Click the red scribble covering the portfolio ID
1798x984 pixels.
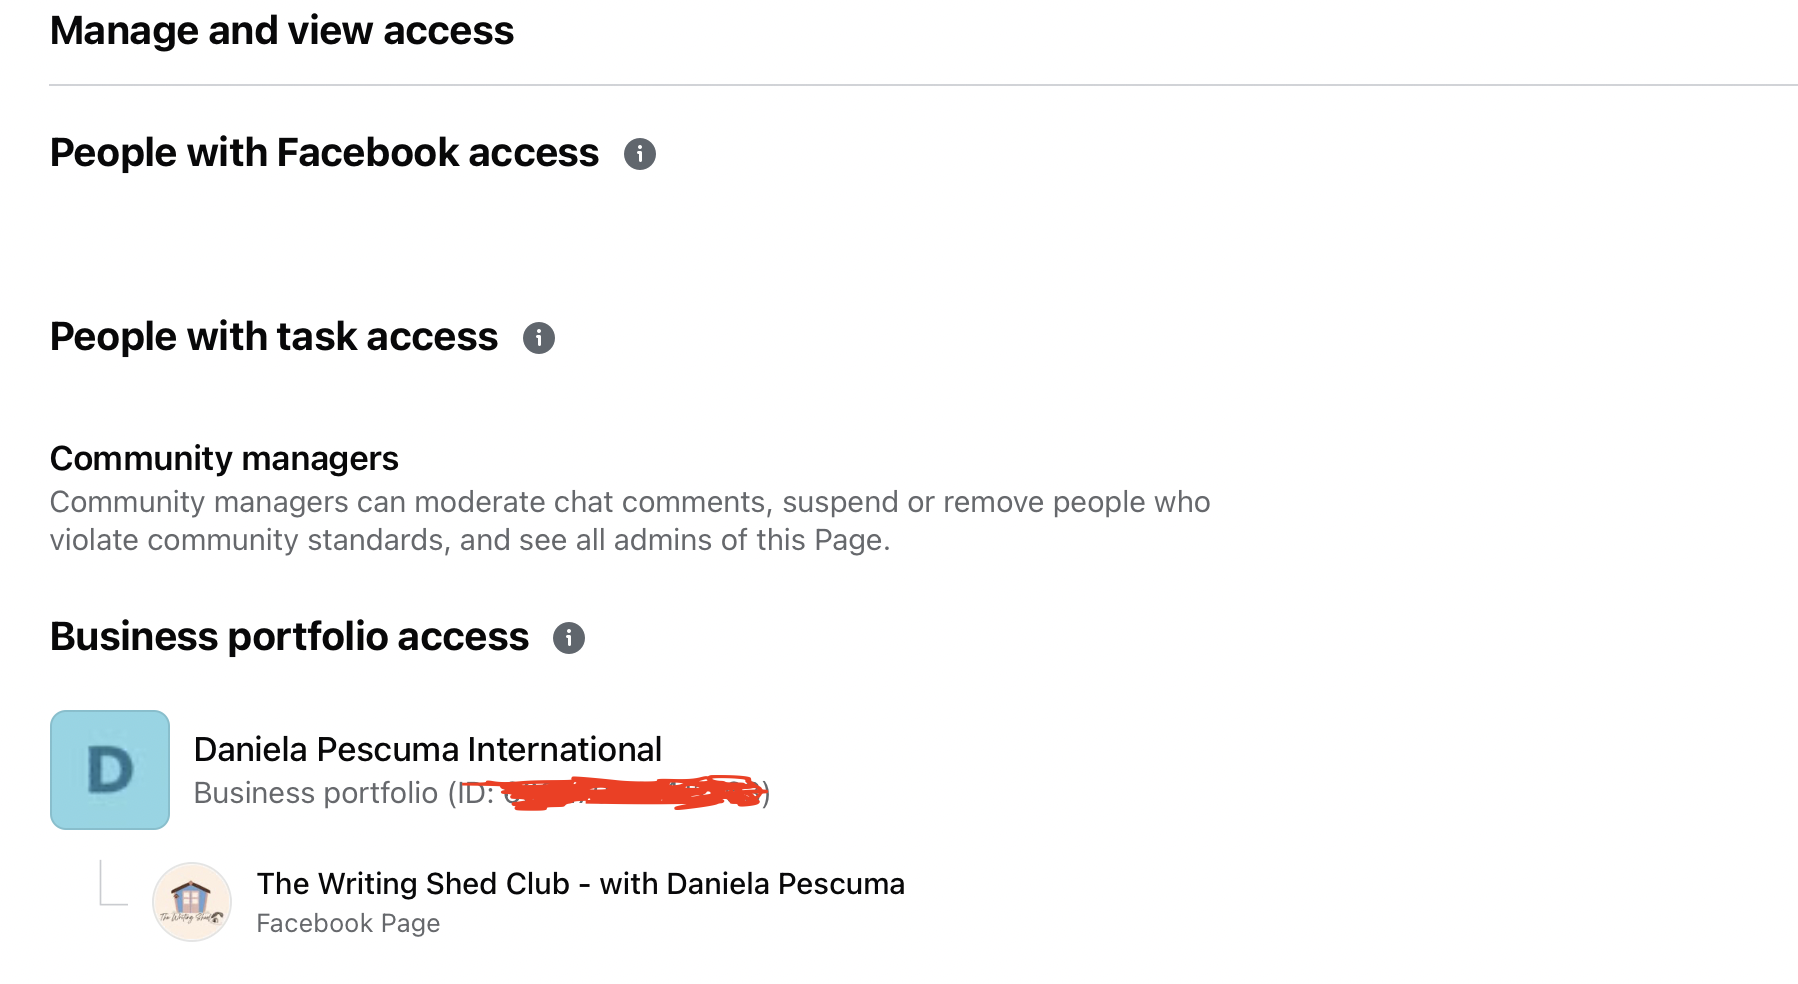tap(634, 793)
